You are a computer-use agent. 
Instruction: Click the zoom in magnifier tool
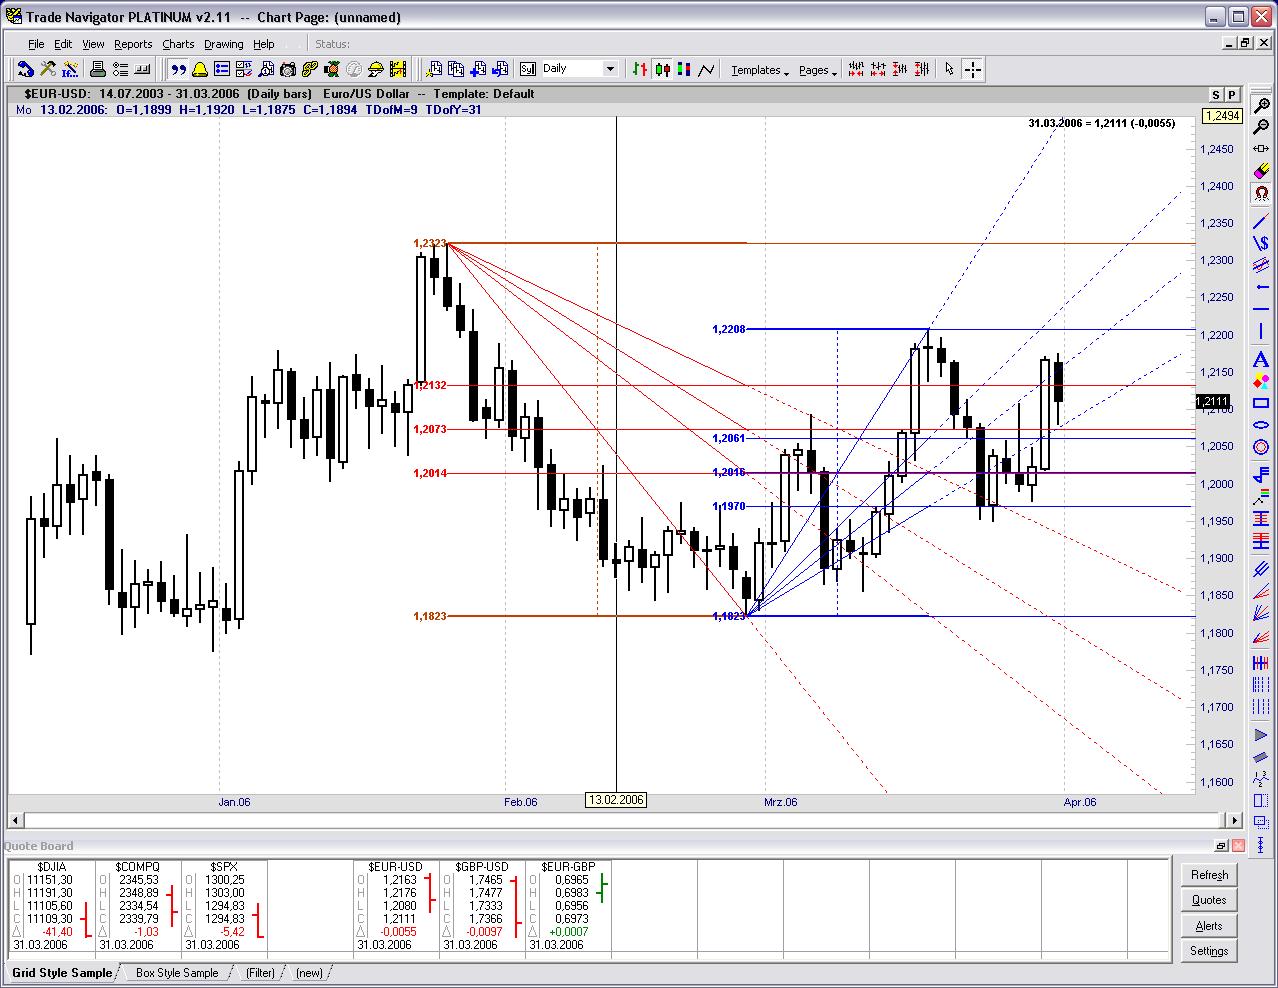point(1261,106)
